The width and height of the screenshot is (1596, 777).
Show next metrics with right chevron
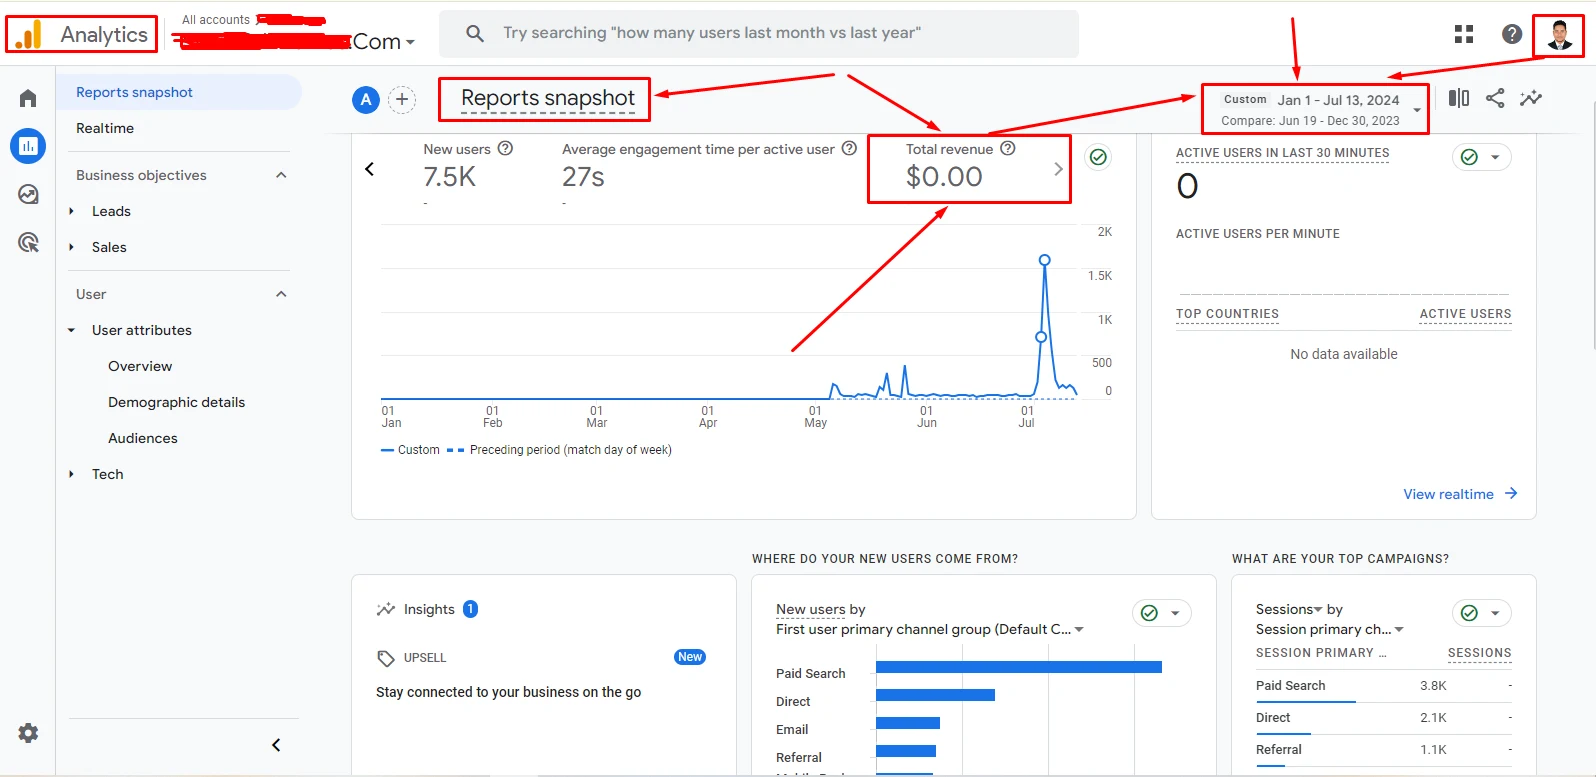point(1058,169)
